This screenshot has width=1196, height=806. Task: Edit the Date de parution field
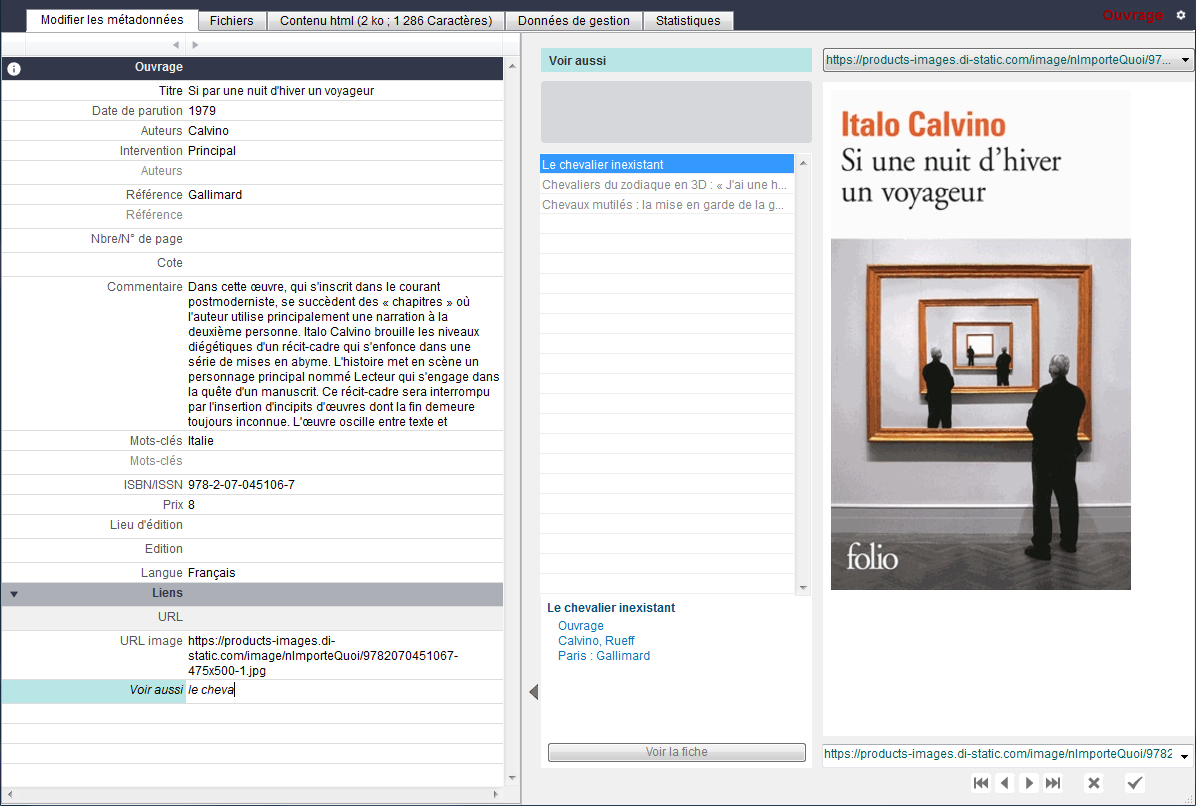(x=345, y=111)
